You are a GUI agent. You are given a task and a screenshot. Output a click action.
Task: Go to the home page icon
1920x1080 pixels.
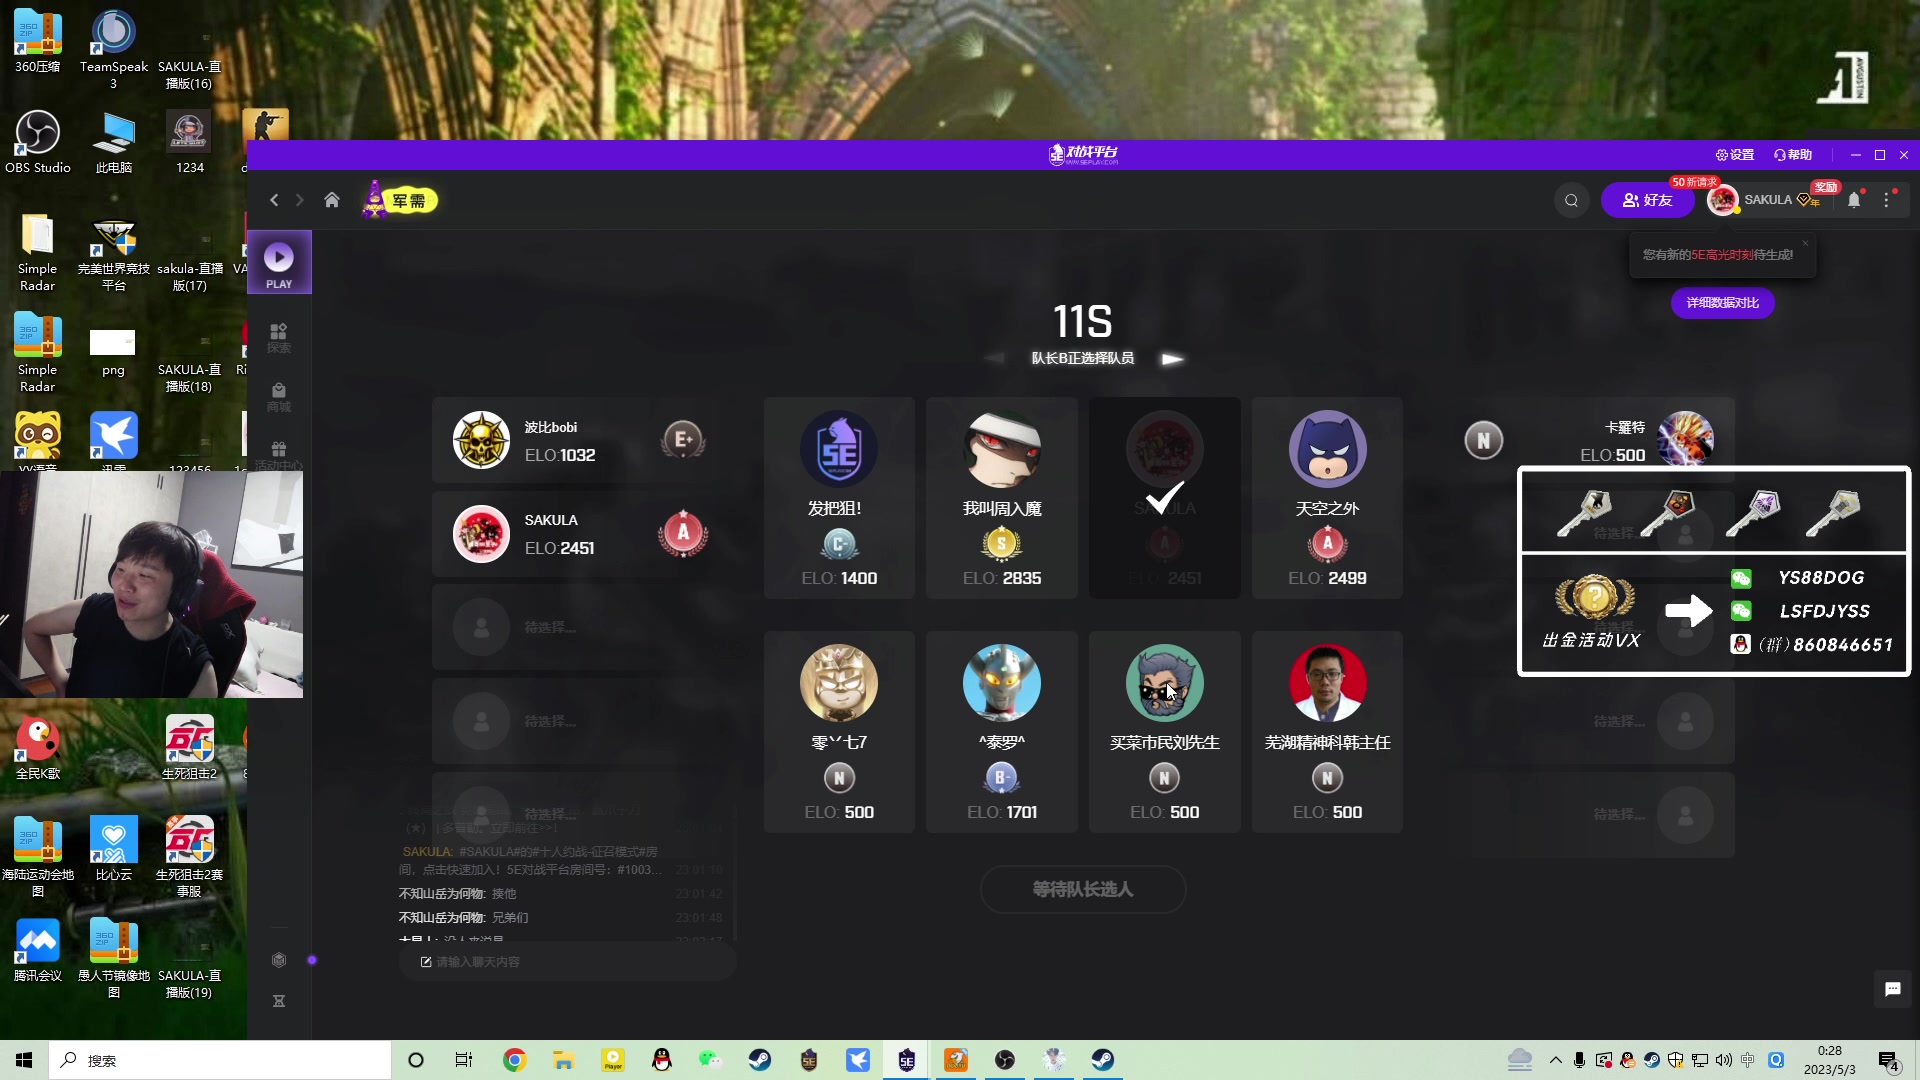[332, 200]
